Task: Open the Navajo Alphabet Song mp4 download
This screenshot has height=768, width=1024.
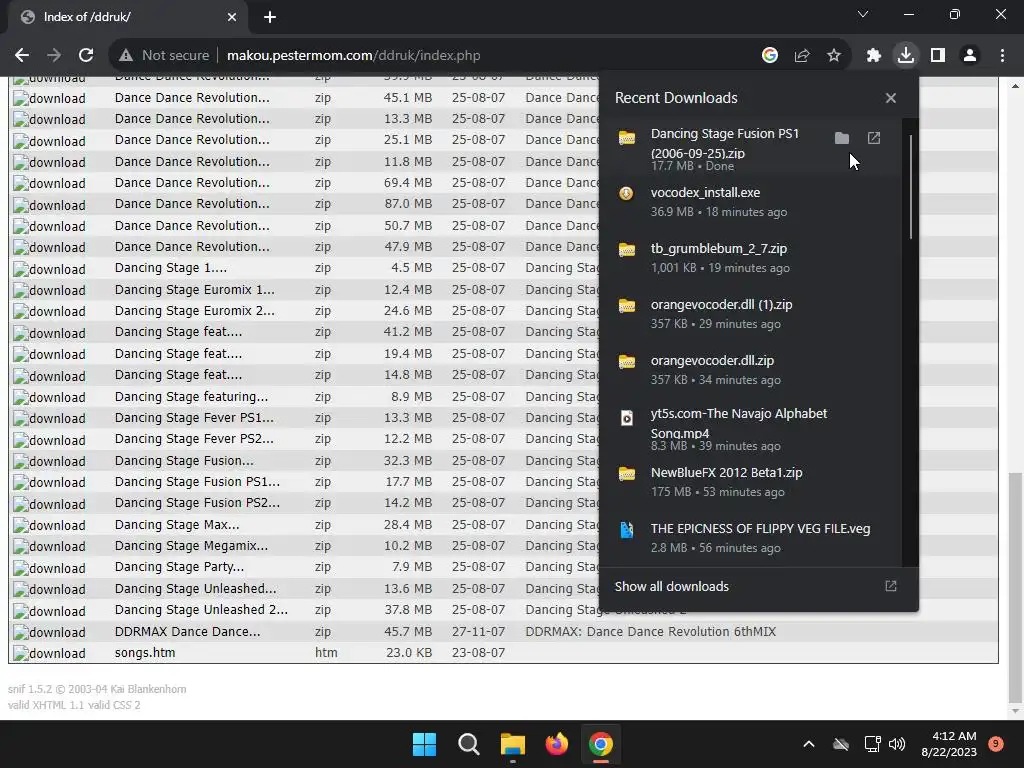Action: pos(751,428)
